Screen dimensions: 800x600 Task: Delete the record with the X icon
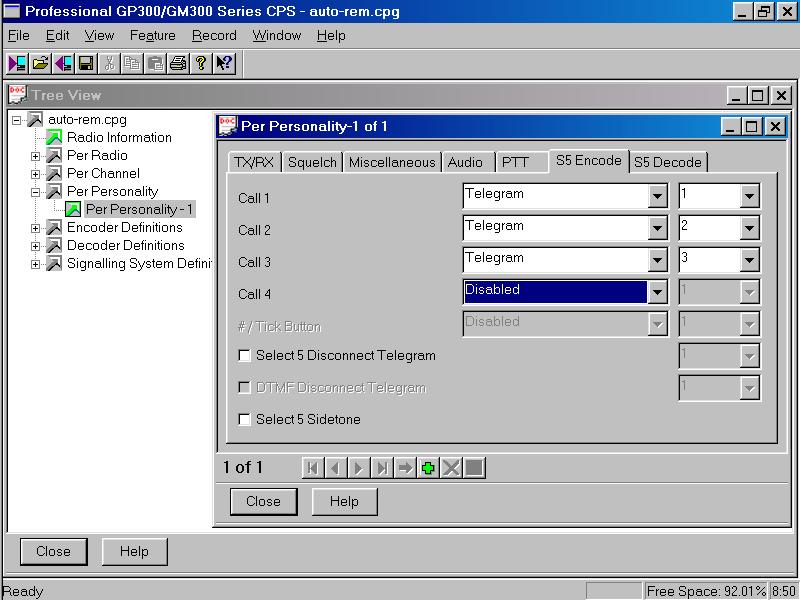coord(451,468)
